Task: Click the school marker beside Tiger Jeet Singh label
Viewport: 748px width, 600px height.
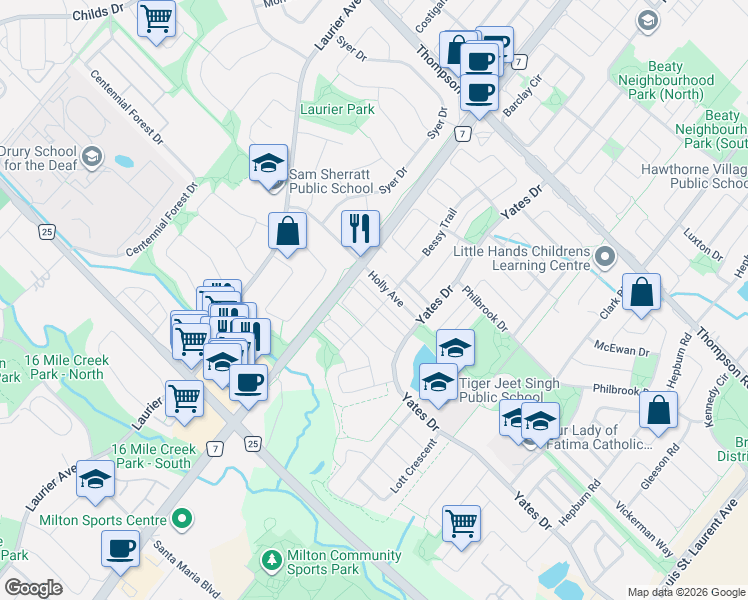Action: [438, 383]
